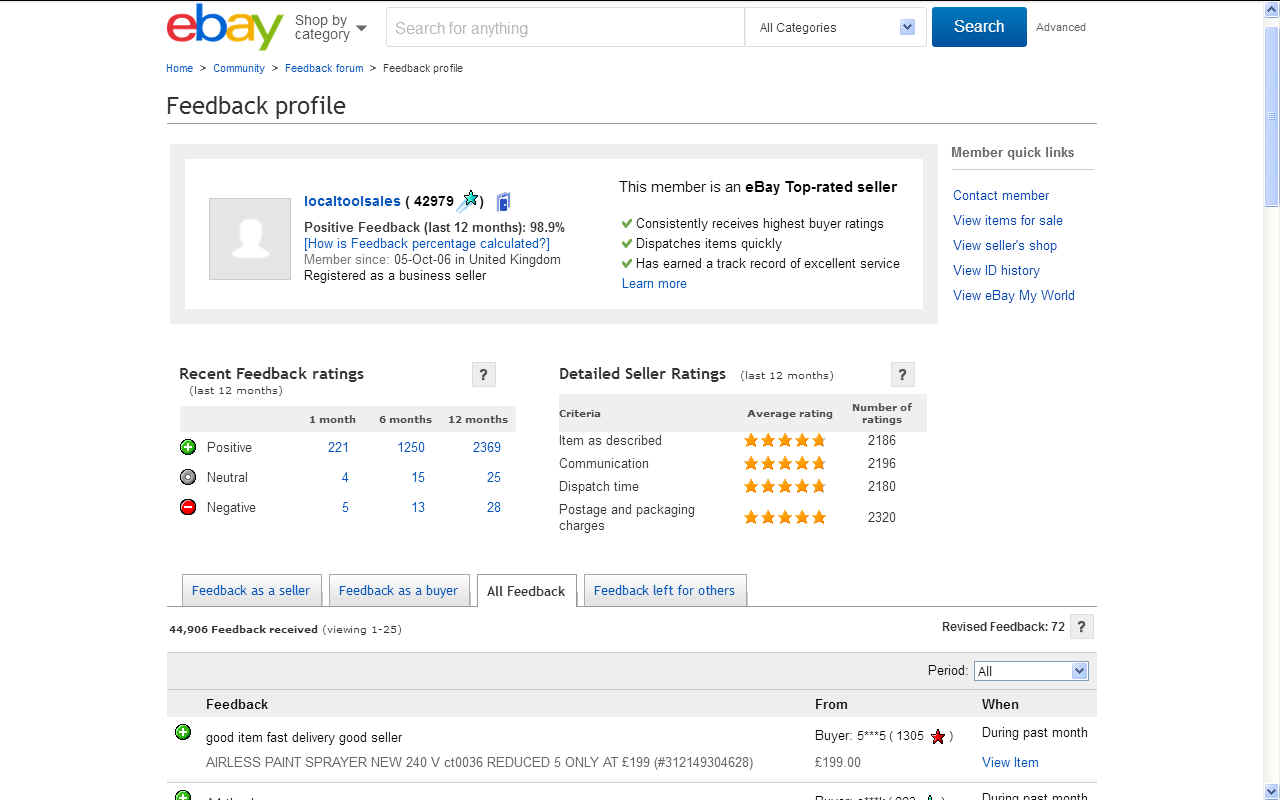Open help icon beside Revised Feedback
The image size is (1280, 800).
[x=1081, y=627]
